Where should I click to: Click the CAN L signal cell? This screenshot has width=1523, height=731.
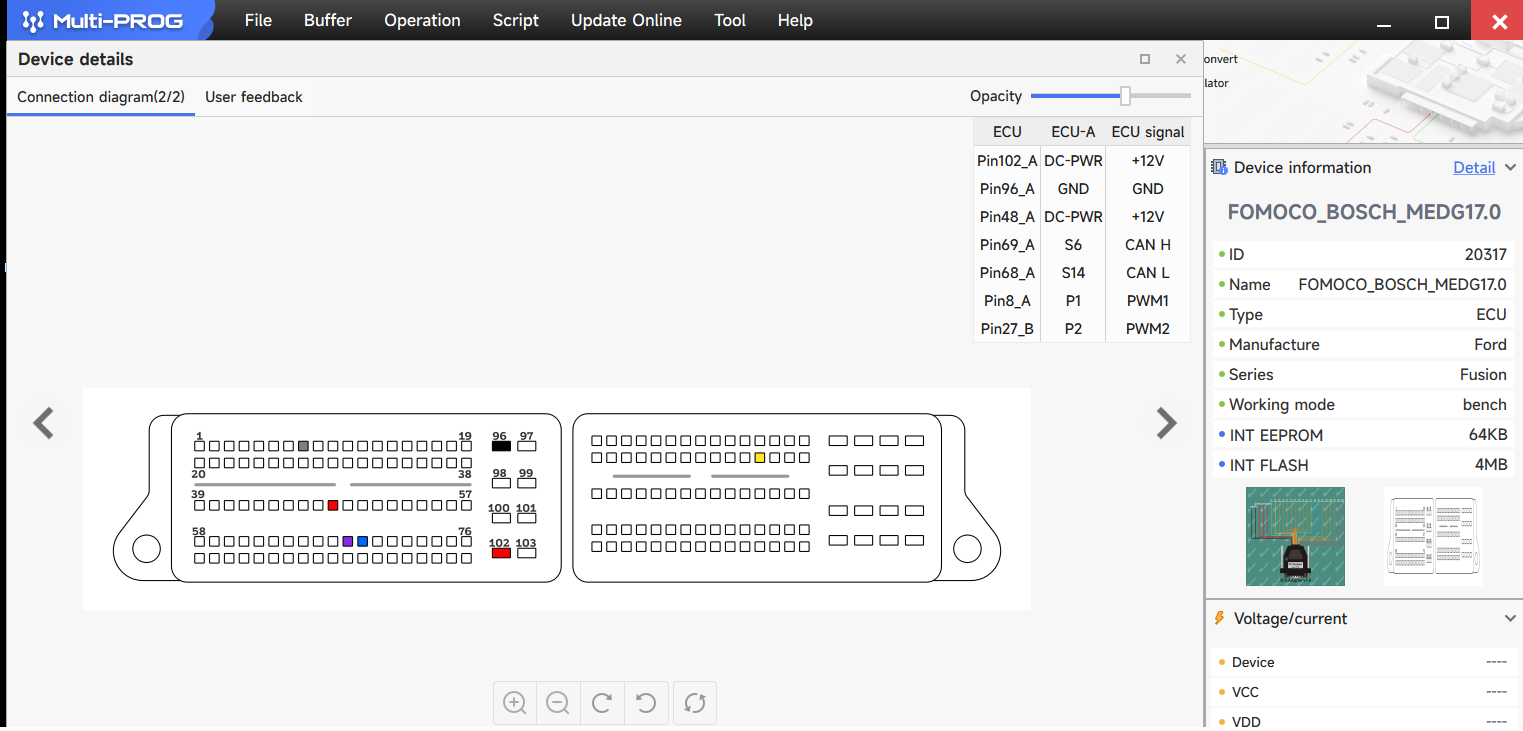1148,272
